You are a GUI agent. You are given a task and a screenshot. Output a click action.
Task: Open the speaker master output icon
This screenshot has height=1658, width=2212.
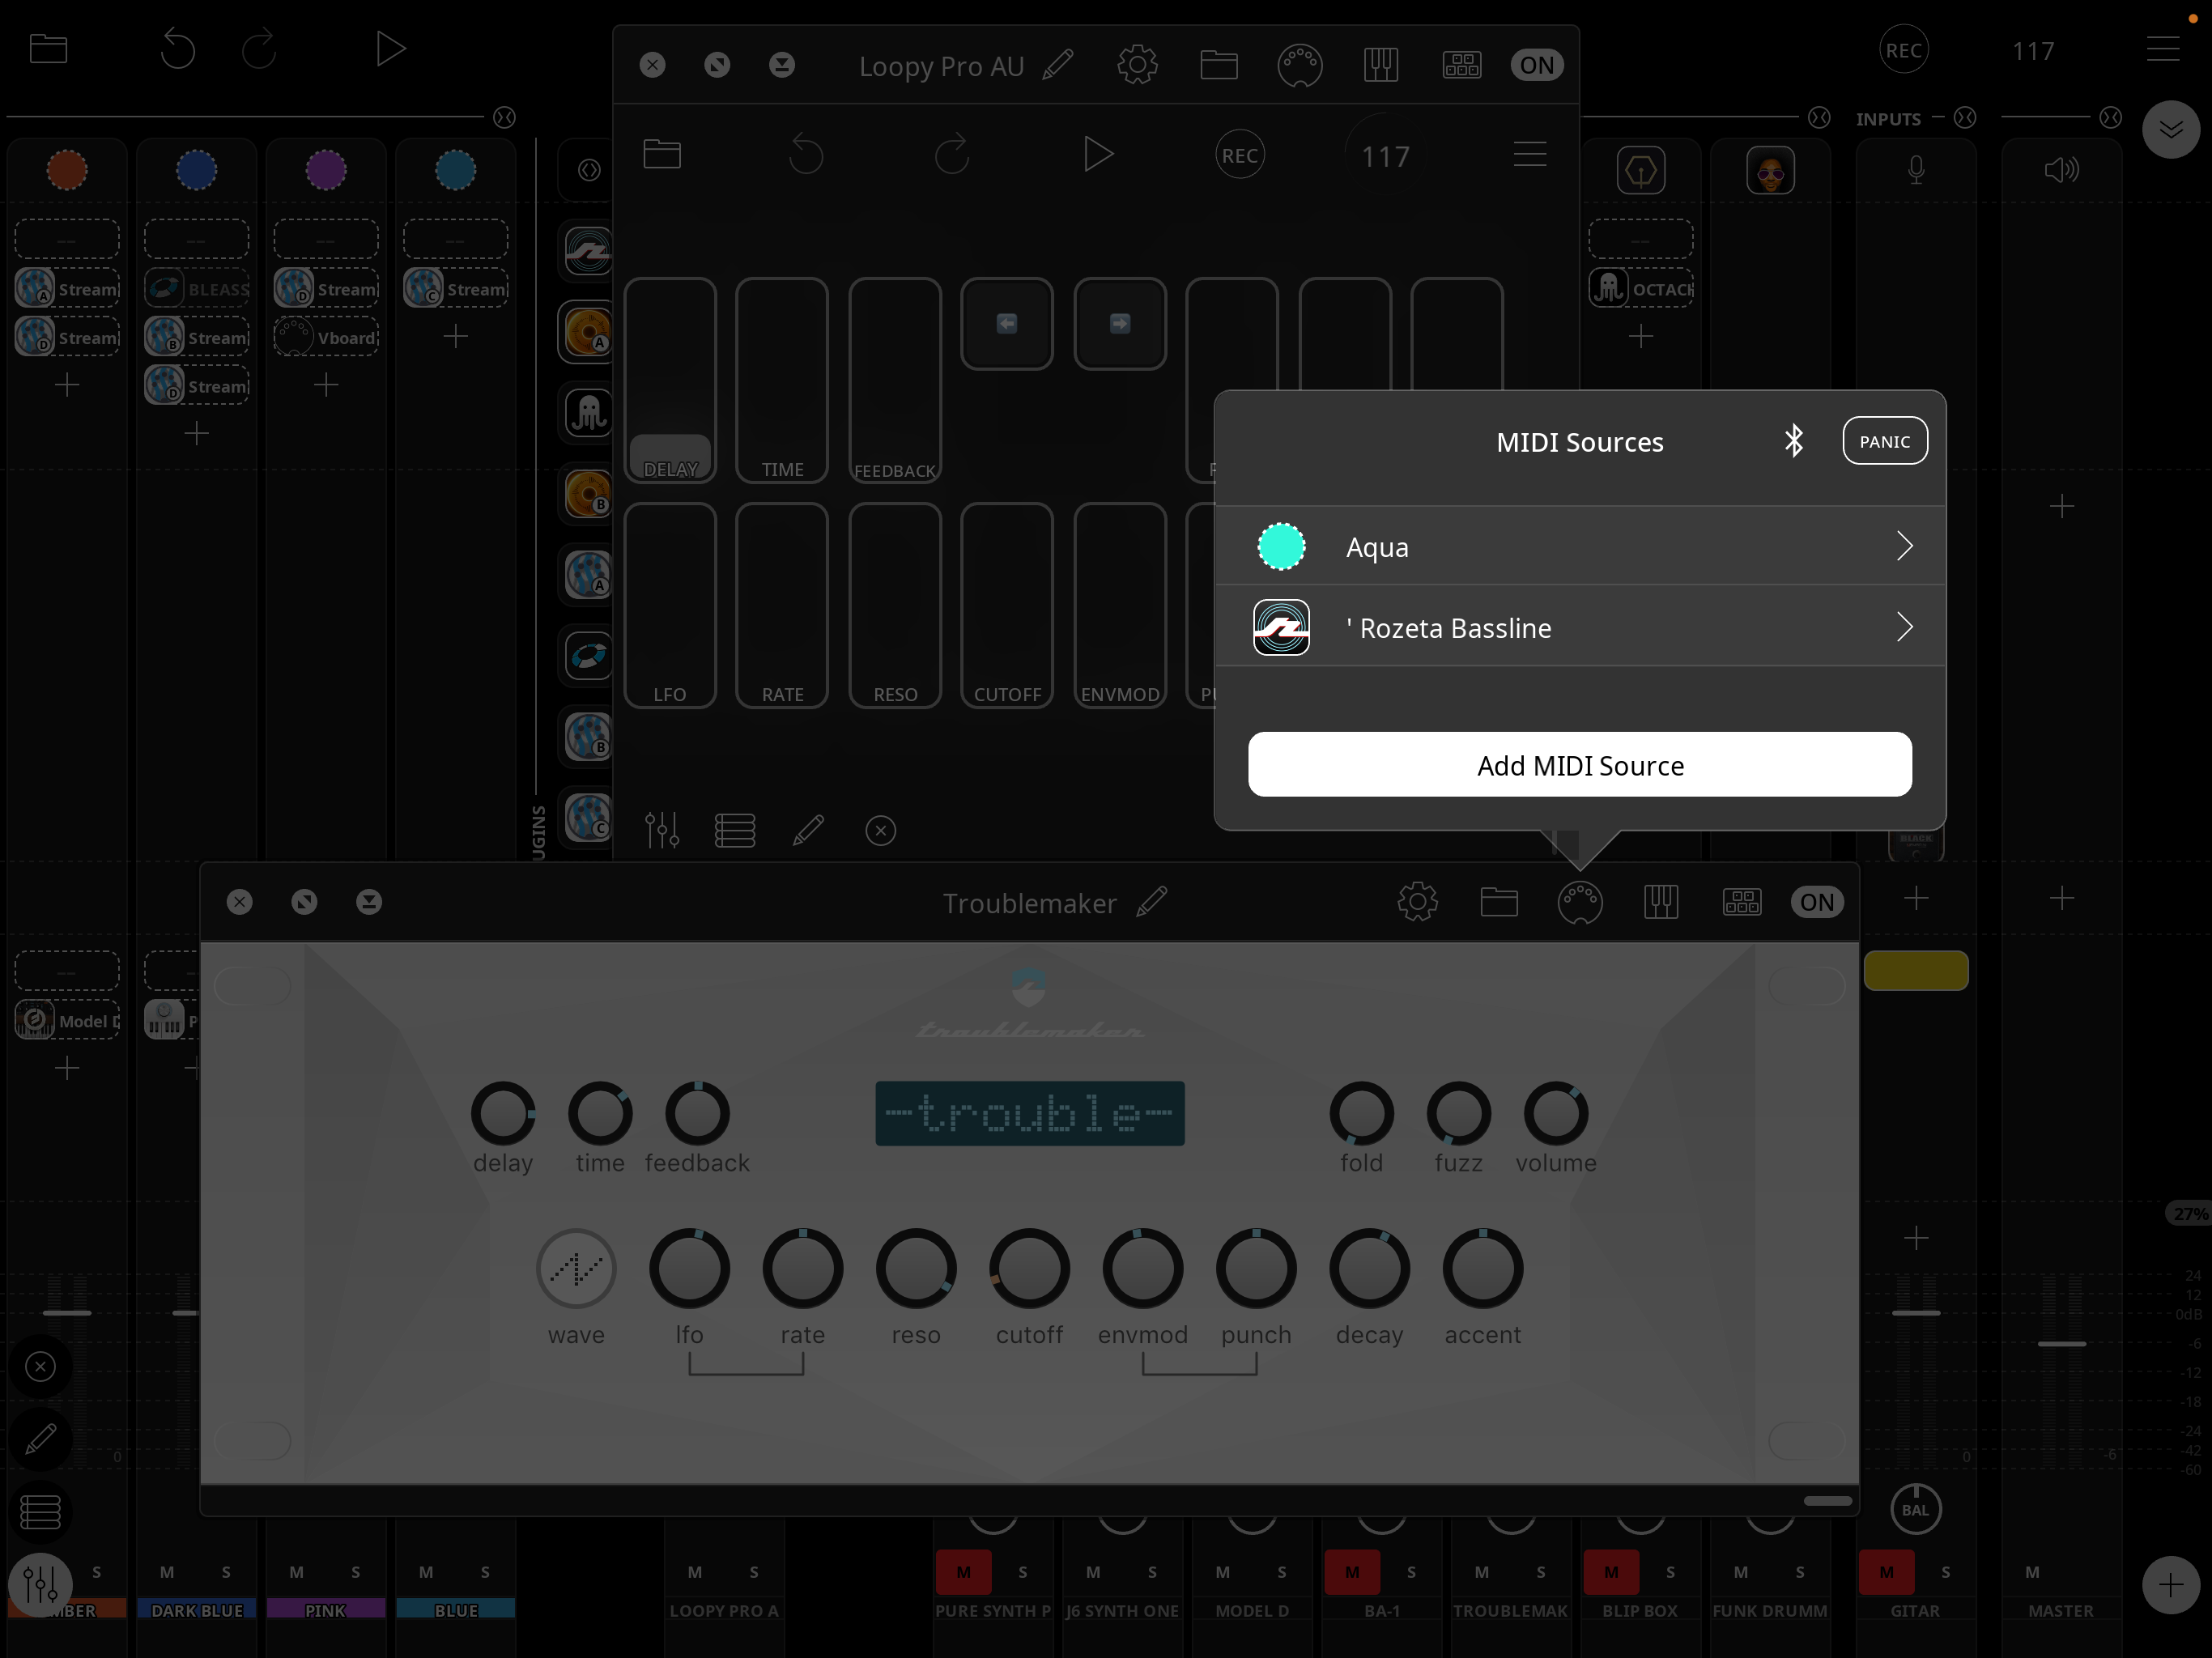click(x=2061, y=170)
